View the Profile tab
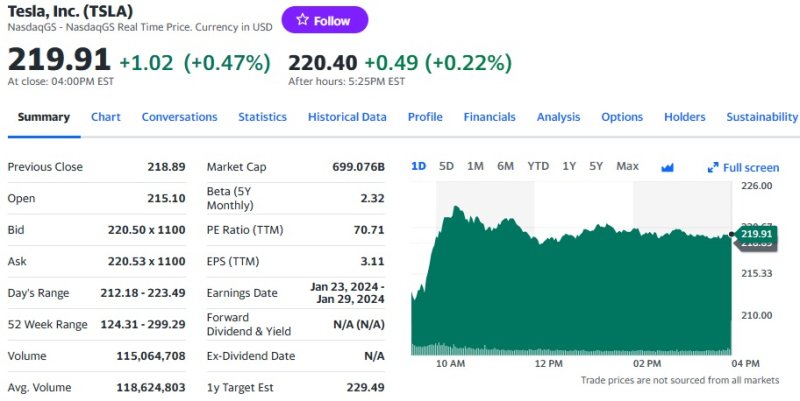800x401 pixels. [x=425, y=117]
